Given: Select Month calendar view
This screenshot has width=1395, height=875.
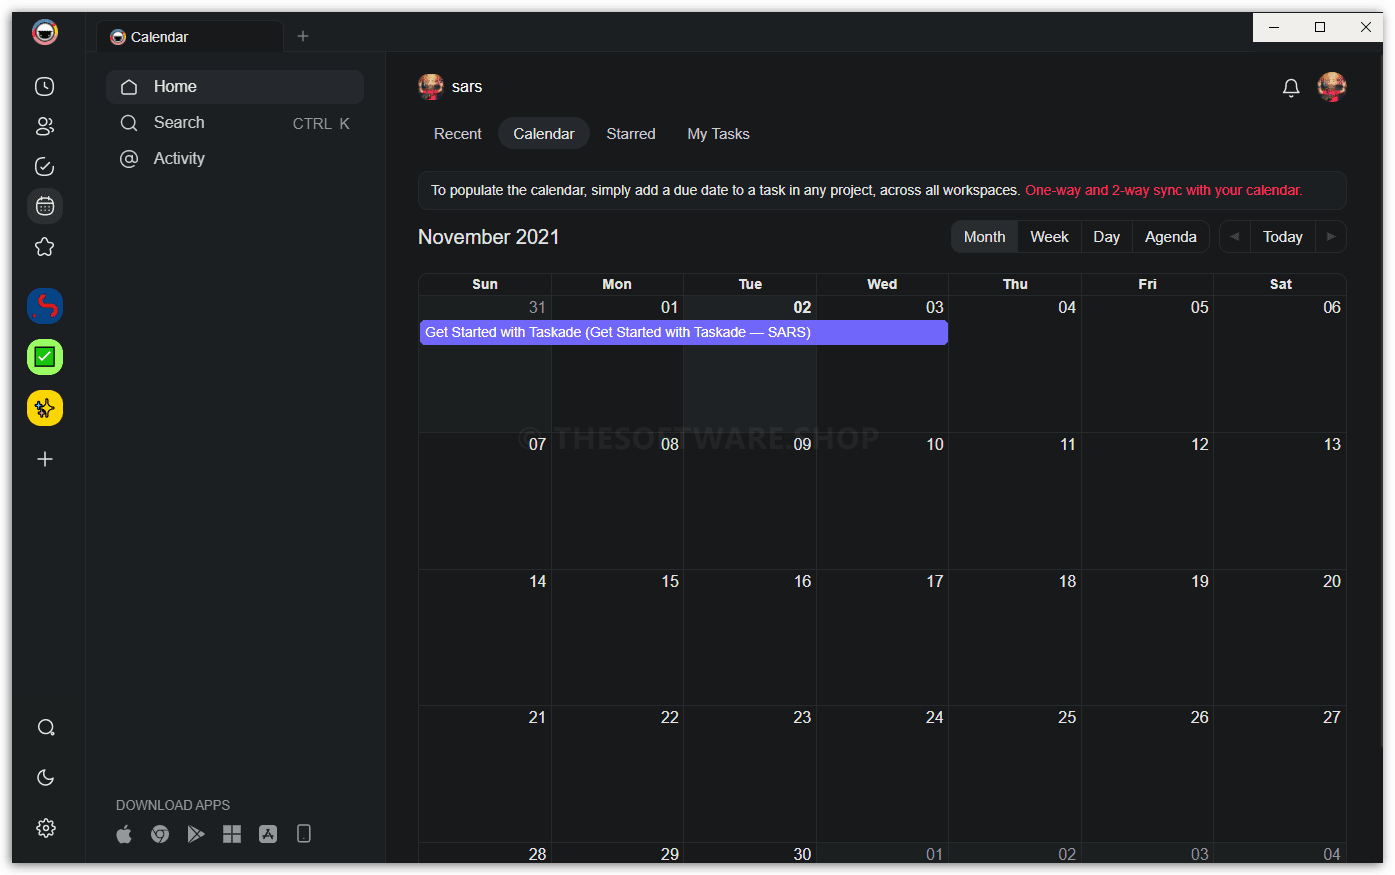Looking at the screenshot, I should click(x=985, y=237).
